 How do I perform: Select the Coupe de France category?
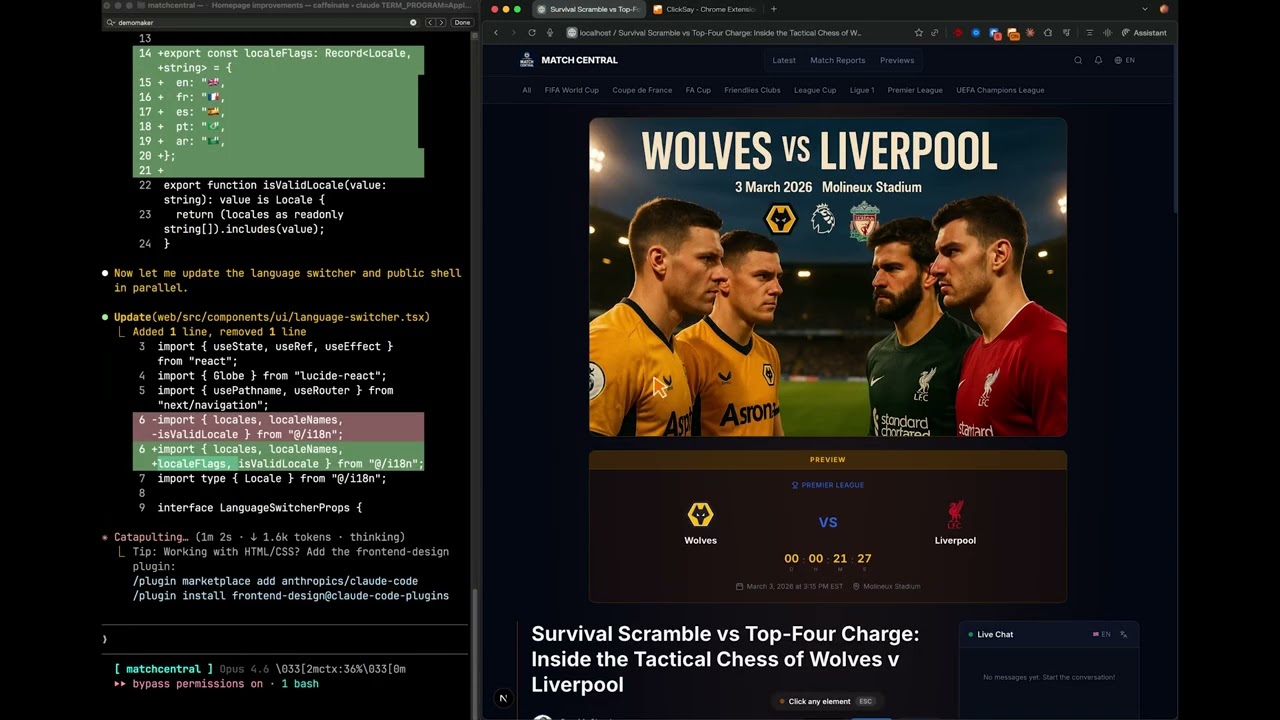[642, 90]
